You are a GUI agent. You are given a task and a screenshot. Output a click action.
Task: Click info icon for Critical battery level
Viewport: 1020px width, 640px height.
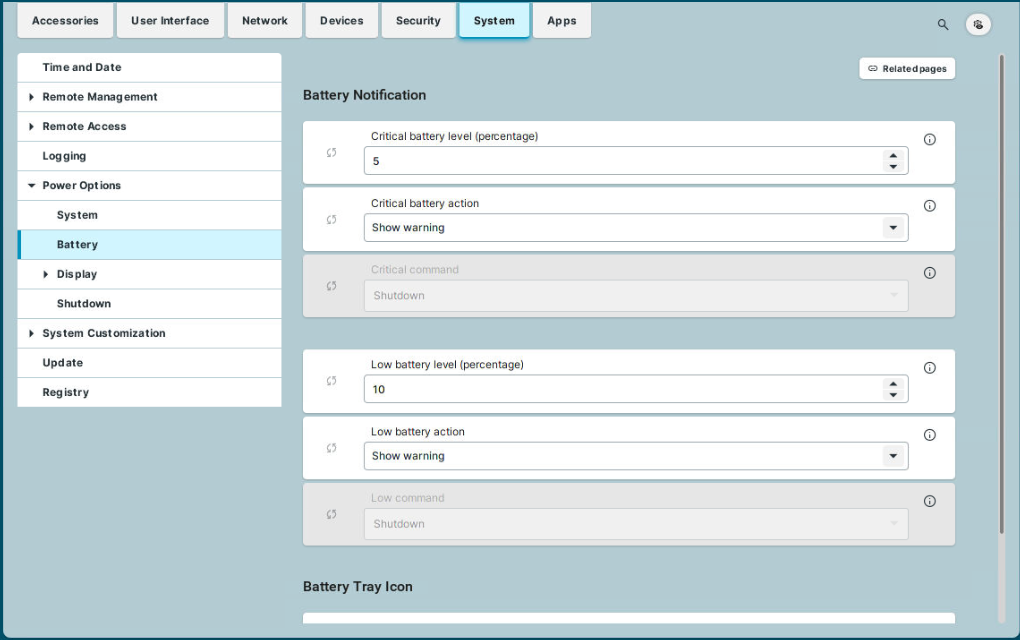929,140
